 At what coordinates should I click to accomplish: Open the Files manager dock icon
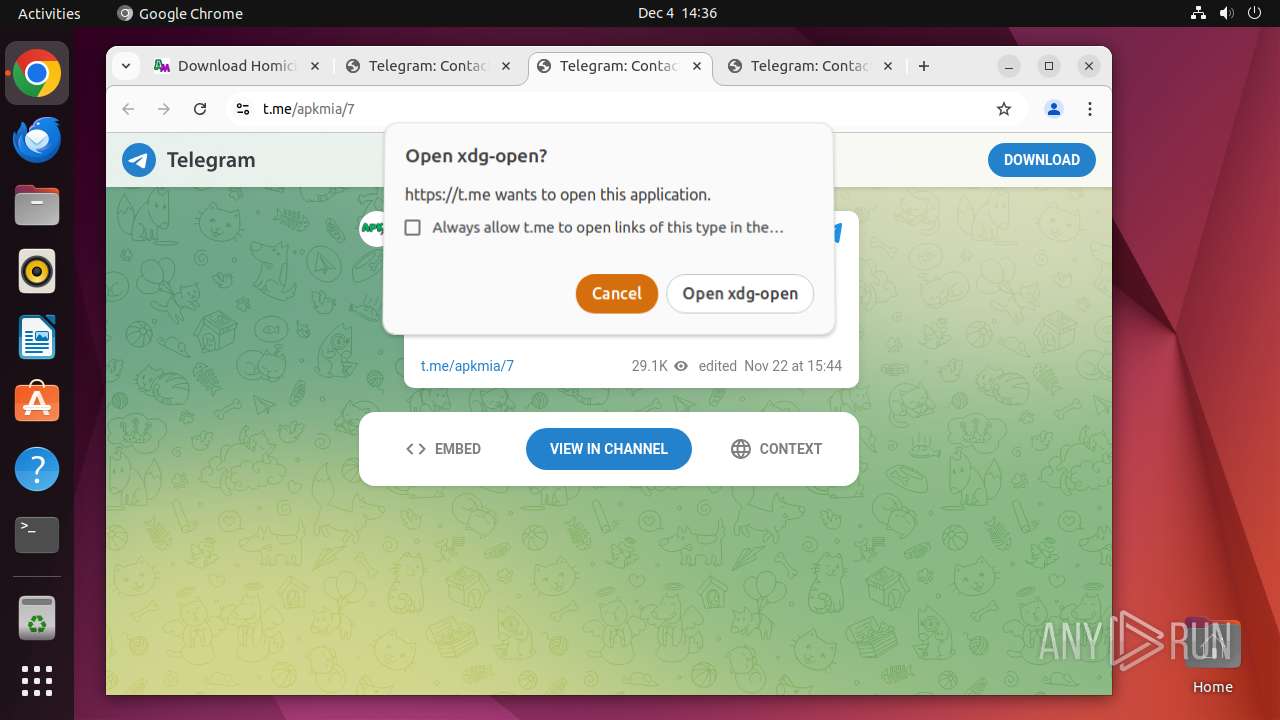coord(37,206)
